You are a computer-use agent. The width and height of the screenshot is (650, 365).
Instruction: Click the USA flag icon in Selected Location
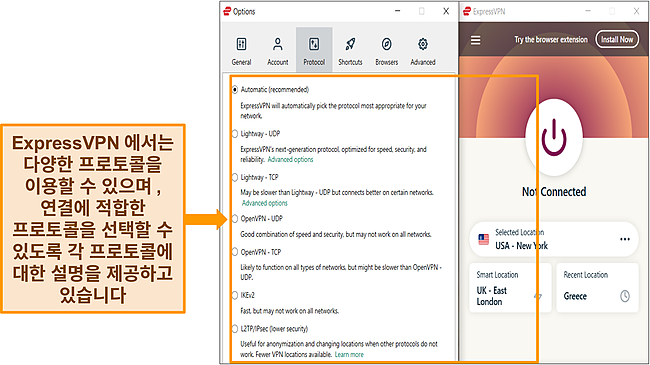483,239
